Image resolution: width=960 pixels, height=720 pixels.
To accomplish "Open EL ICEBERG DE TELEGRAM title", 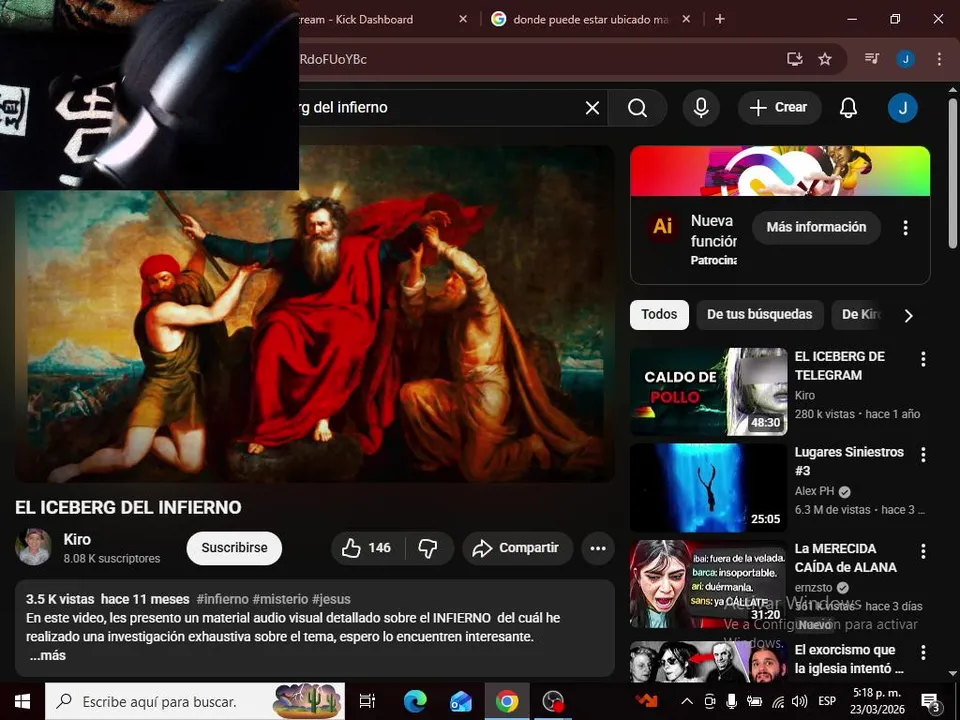I will click(x=839, y=366).
